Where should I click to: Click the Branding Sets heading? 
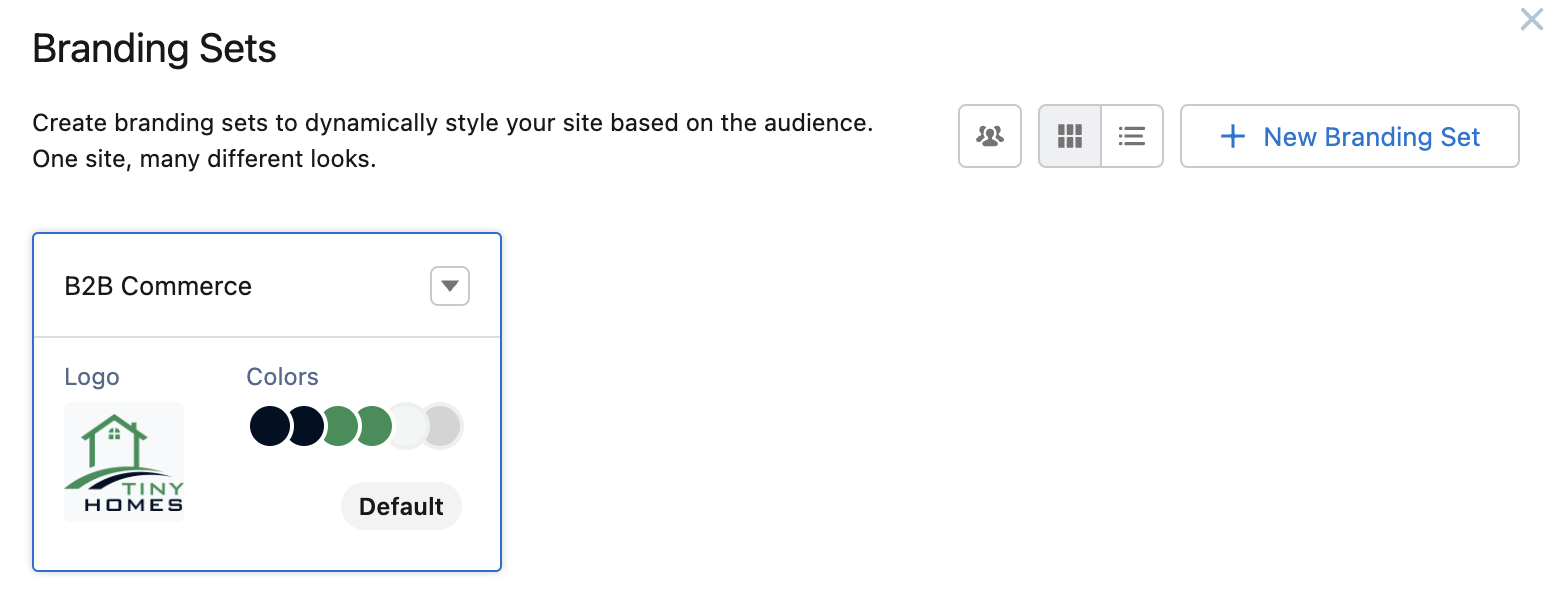pyautogui.click(x=155, y=48)
